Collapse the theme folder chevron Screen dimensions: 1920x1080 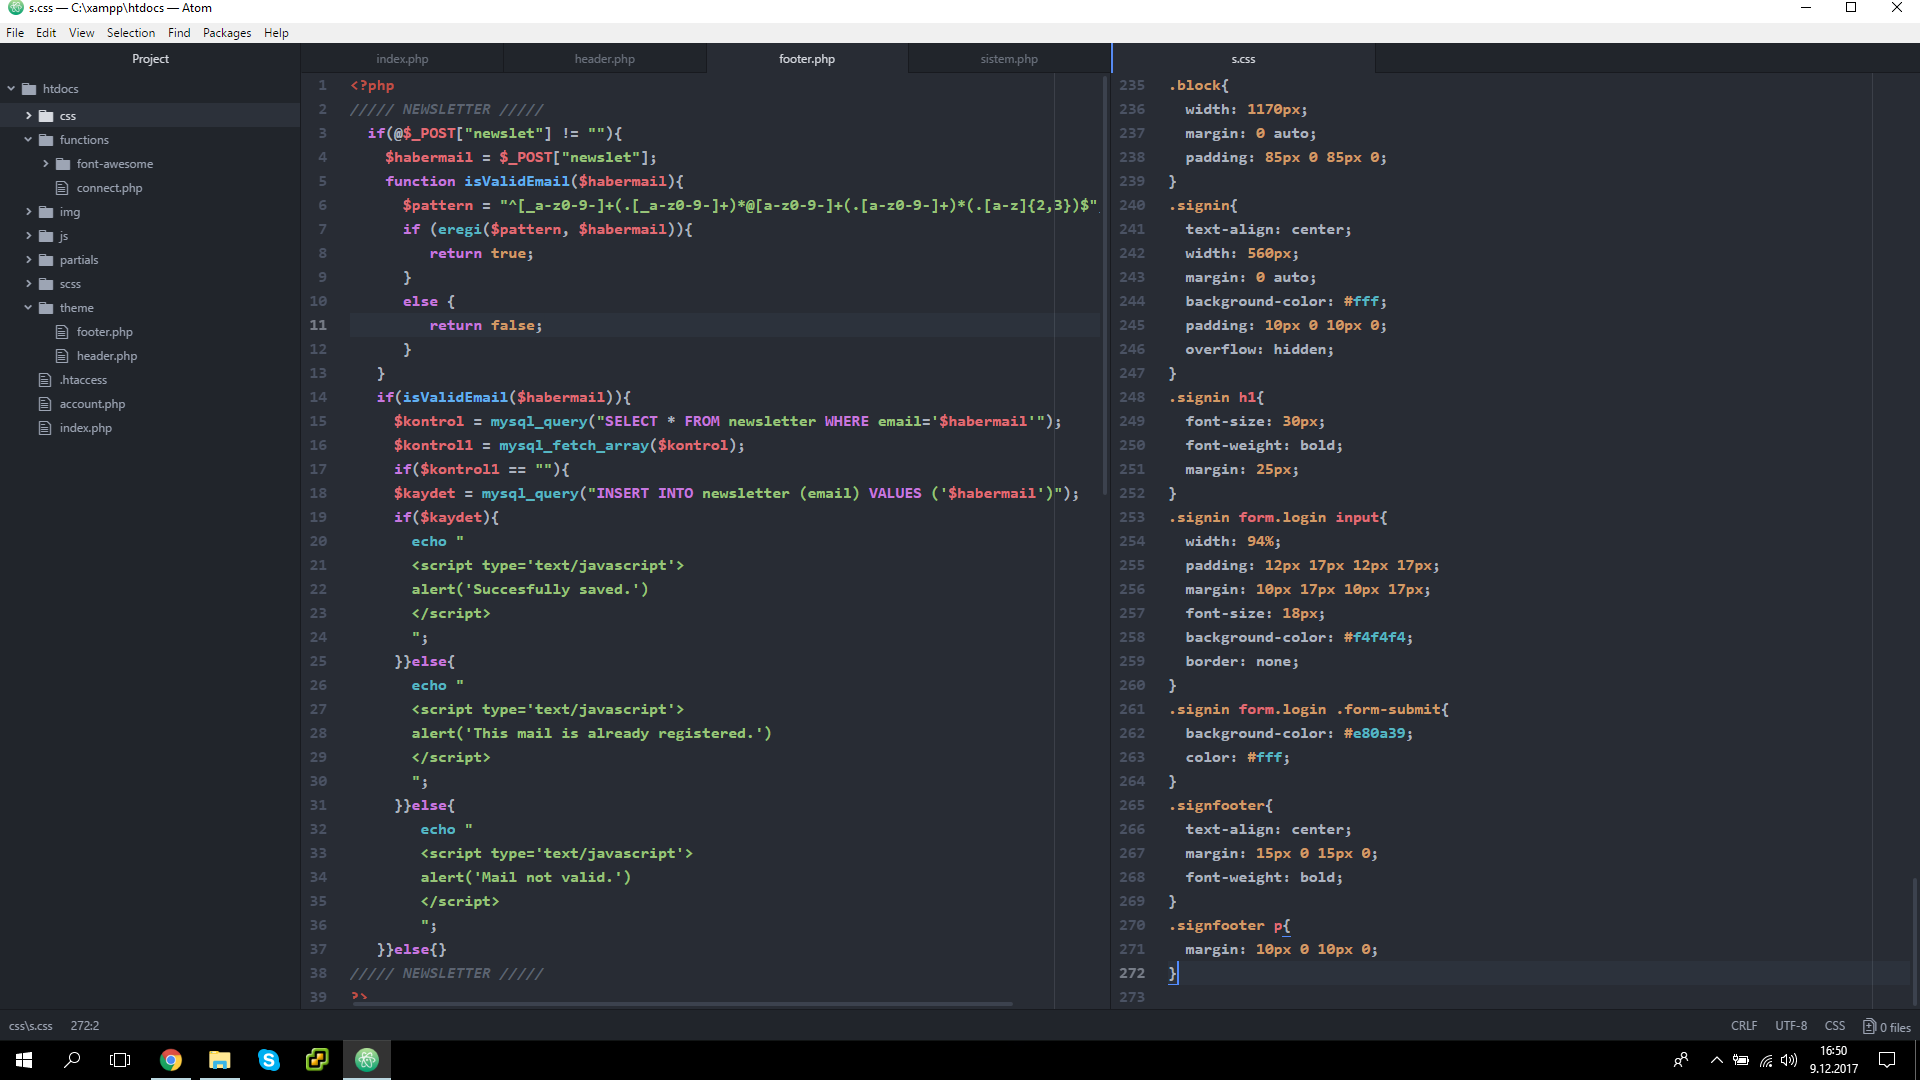point(29,308)
